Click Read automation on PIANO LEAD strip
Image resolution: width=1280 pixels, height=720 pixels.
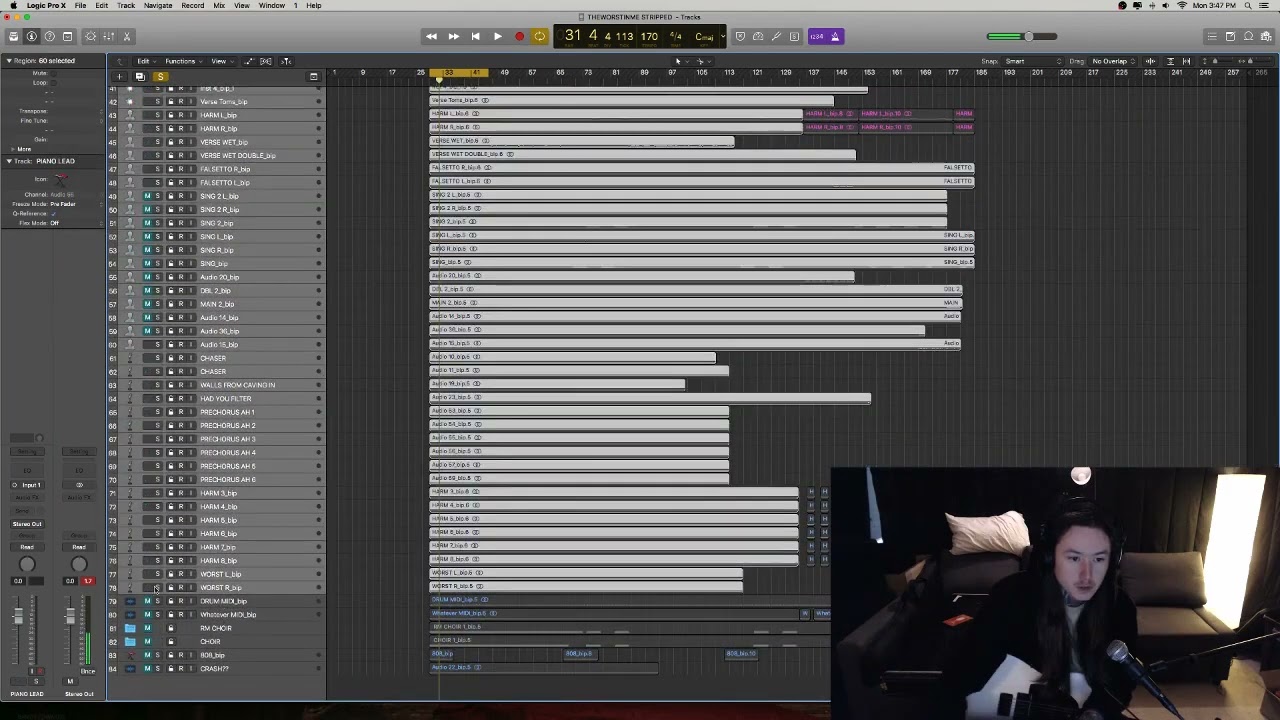[27, 547]
